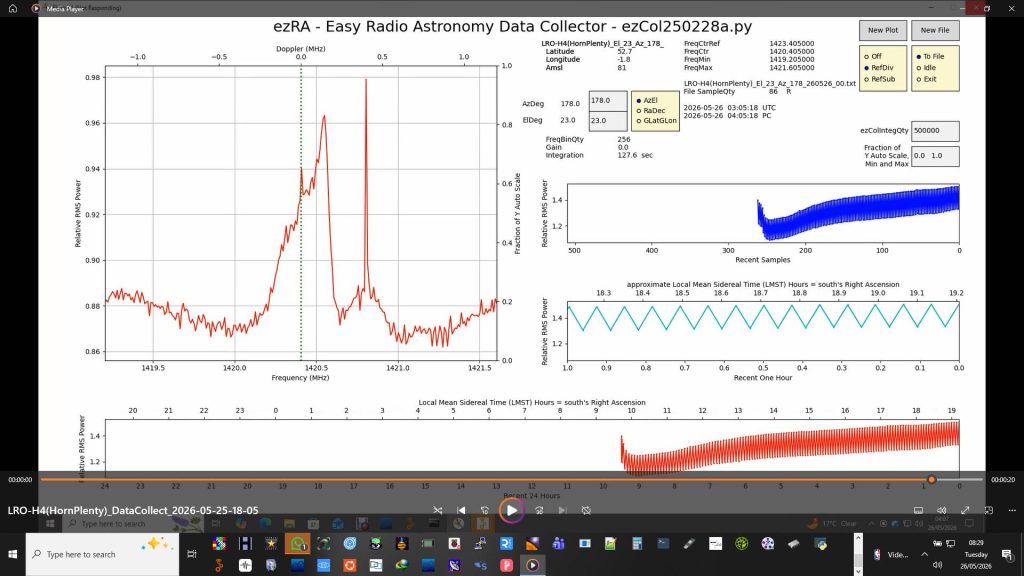This screenshot has height=576, width=1024.
Task: Play the video in Media Player
Action: (511, 510)
